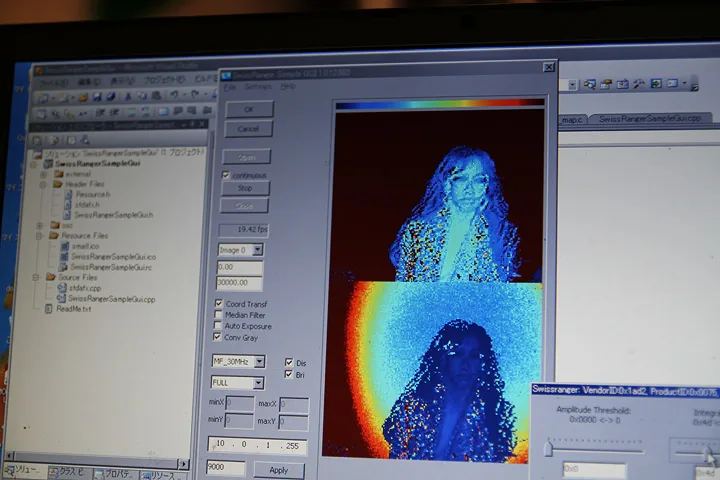Image resolution: width=720 pixels, height=480 pixels.
Task: Click the Apply button
Action: [279, 469]
